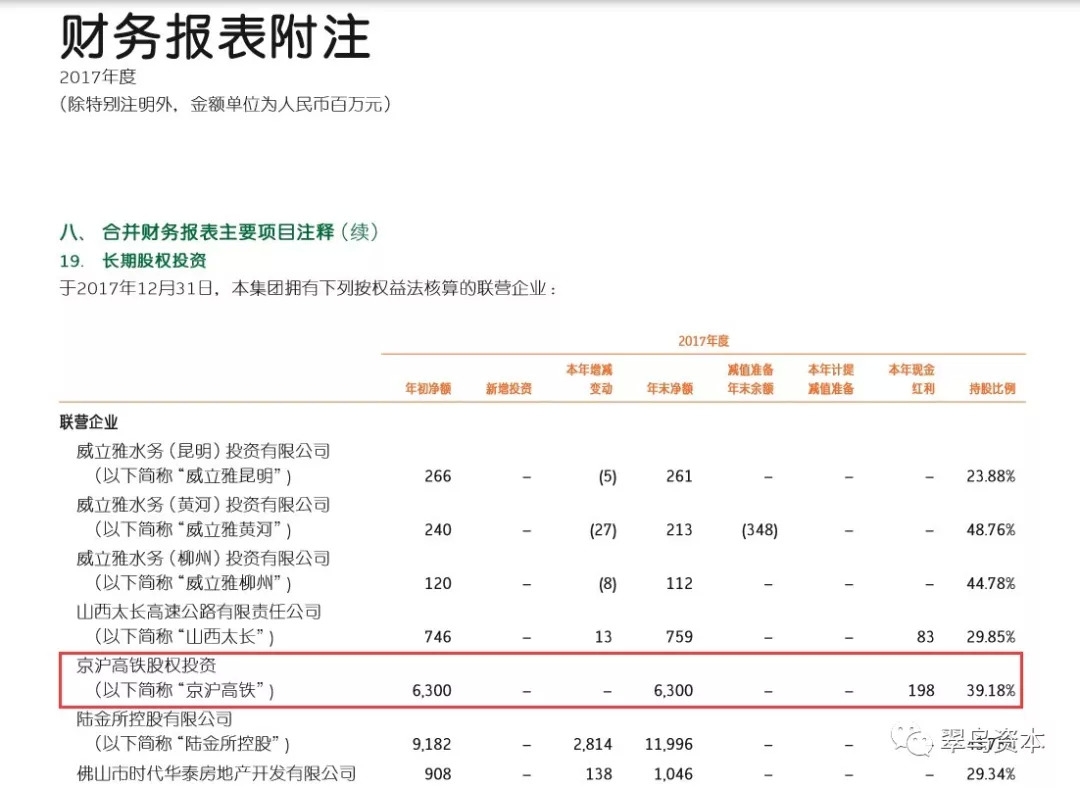Viewport: 1080px width, 788px height.
Task: Click the row name 陆金所控股有限公司
Action: [154, 719]
